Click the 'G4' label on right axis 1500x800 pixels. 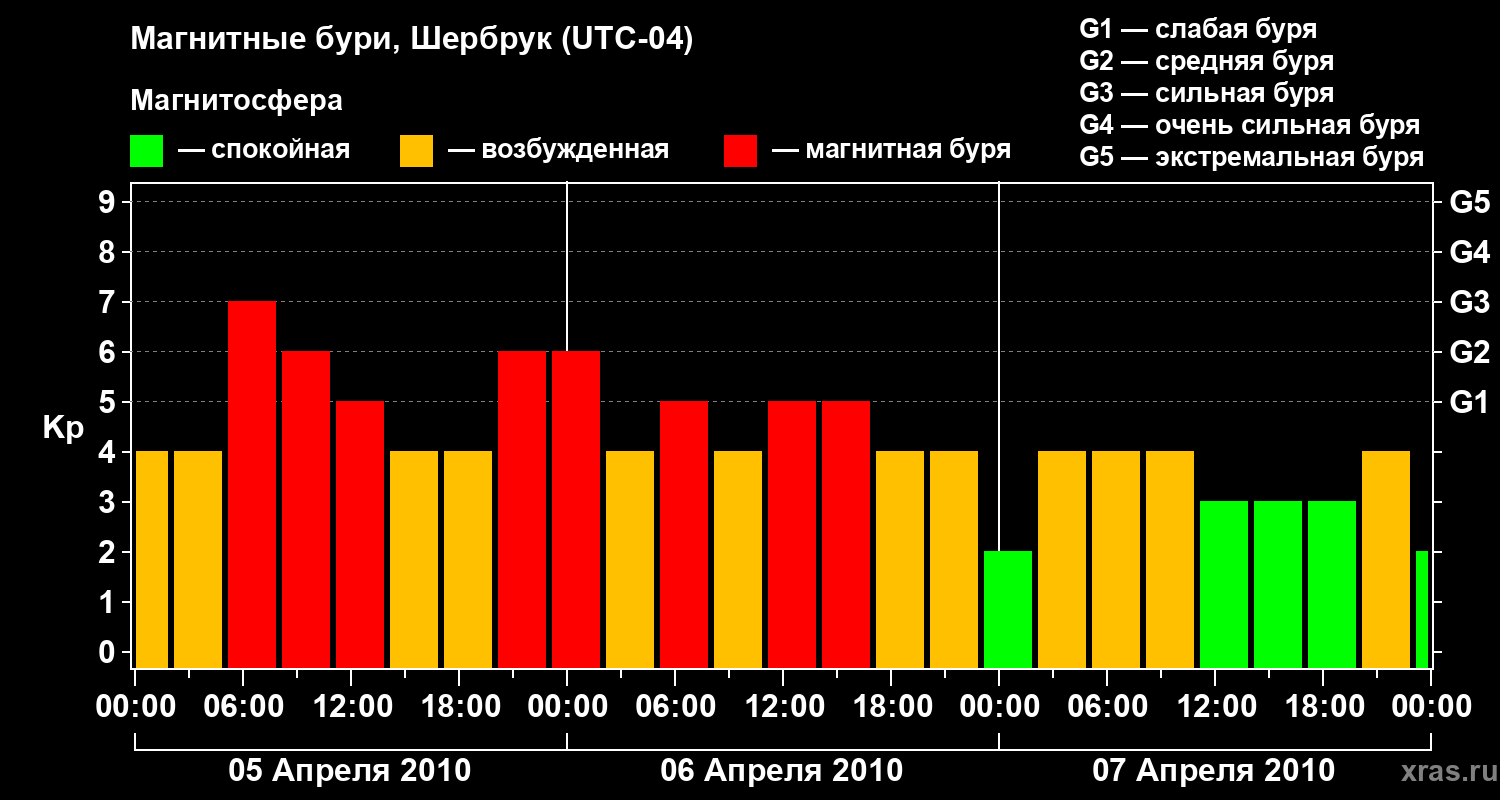pyautogui.click(x=1469, y=252)
